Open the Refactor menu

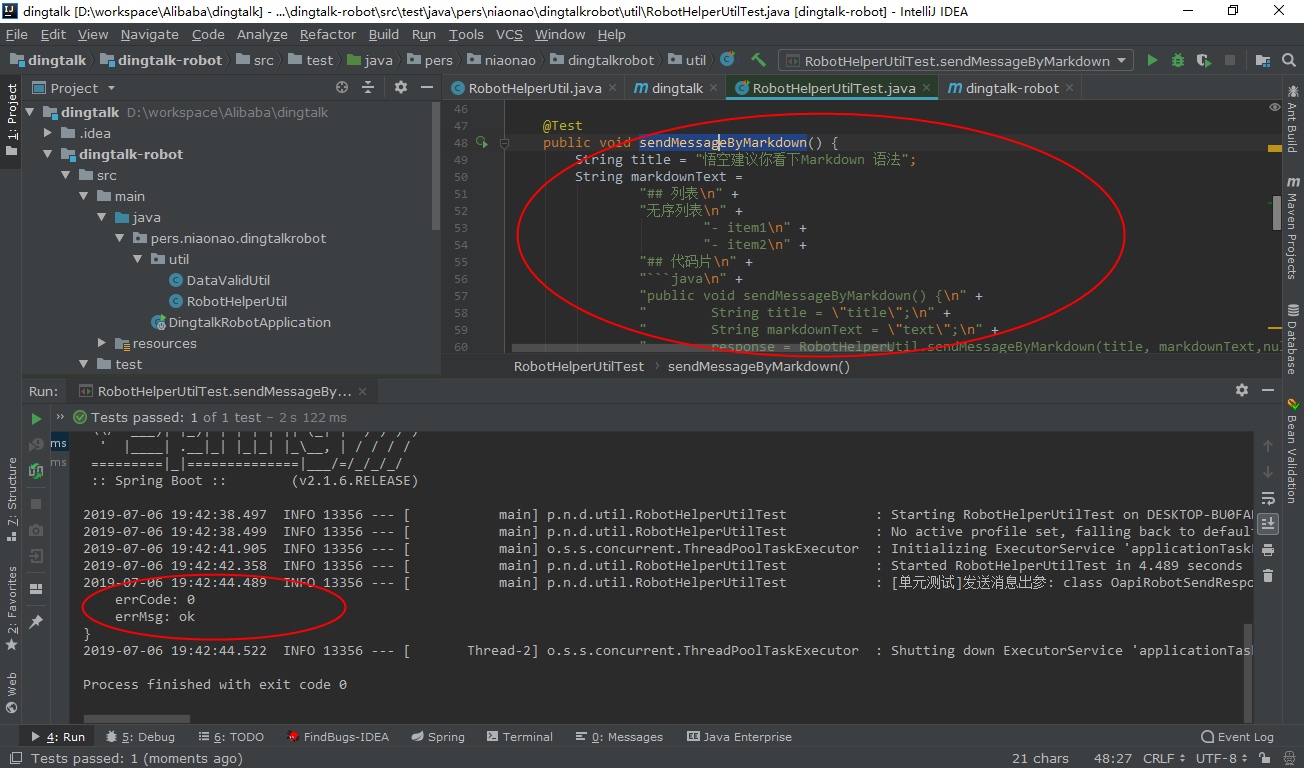click(x=327, y=34)
